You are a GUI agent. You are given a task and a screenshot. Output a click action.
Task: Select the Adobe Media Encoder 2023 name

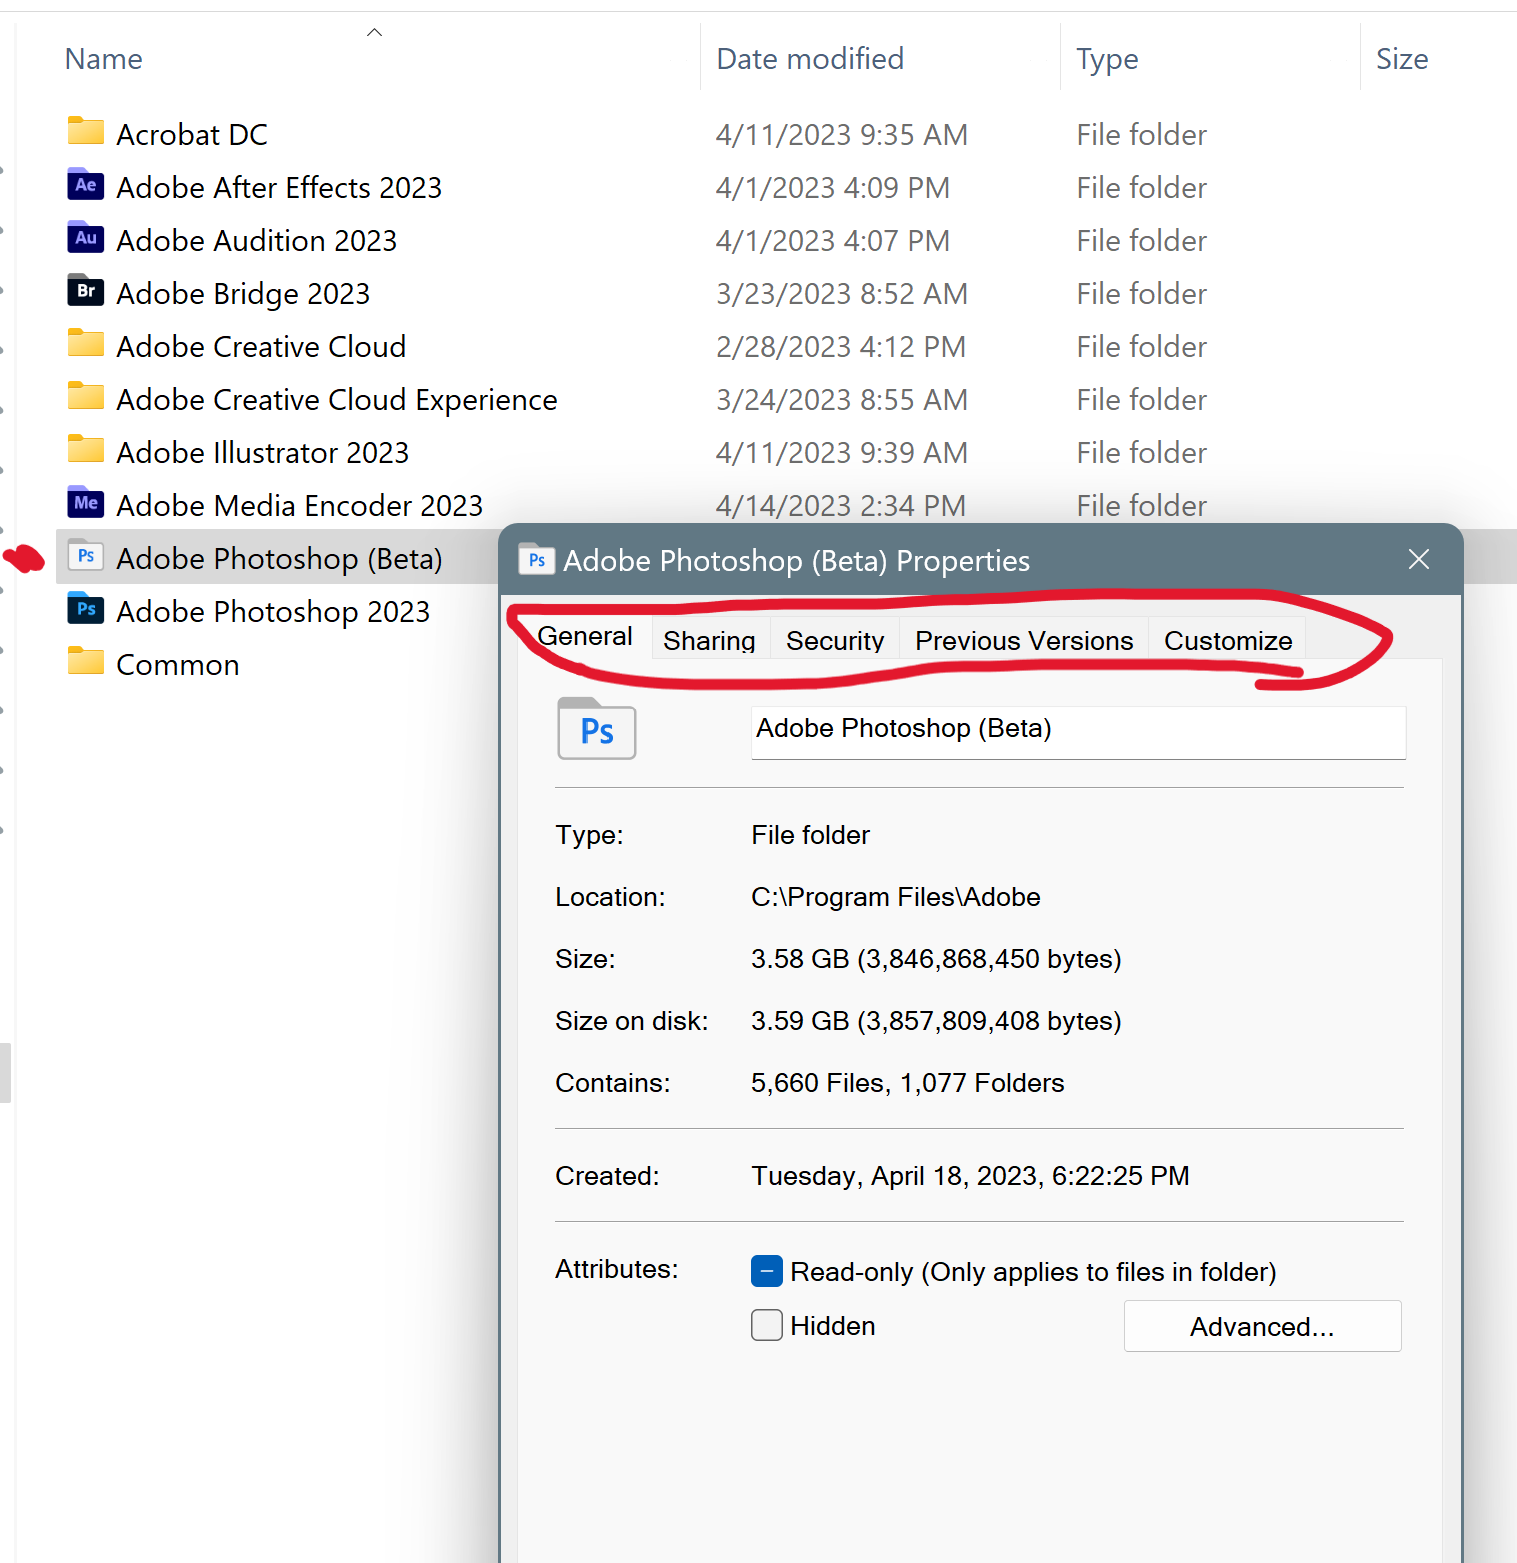(300, 505)
